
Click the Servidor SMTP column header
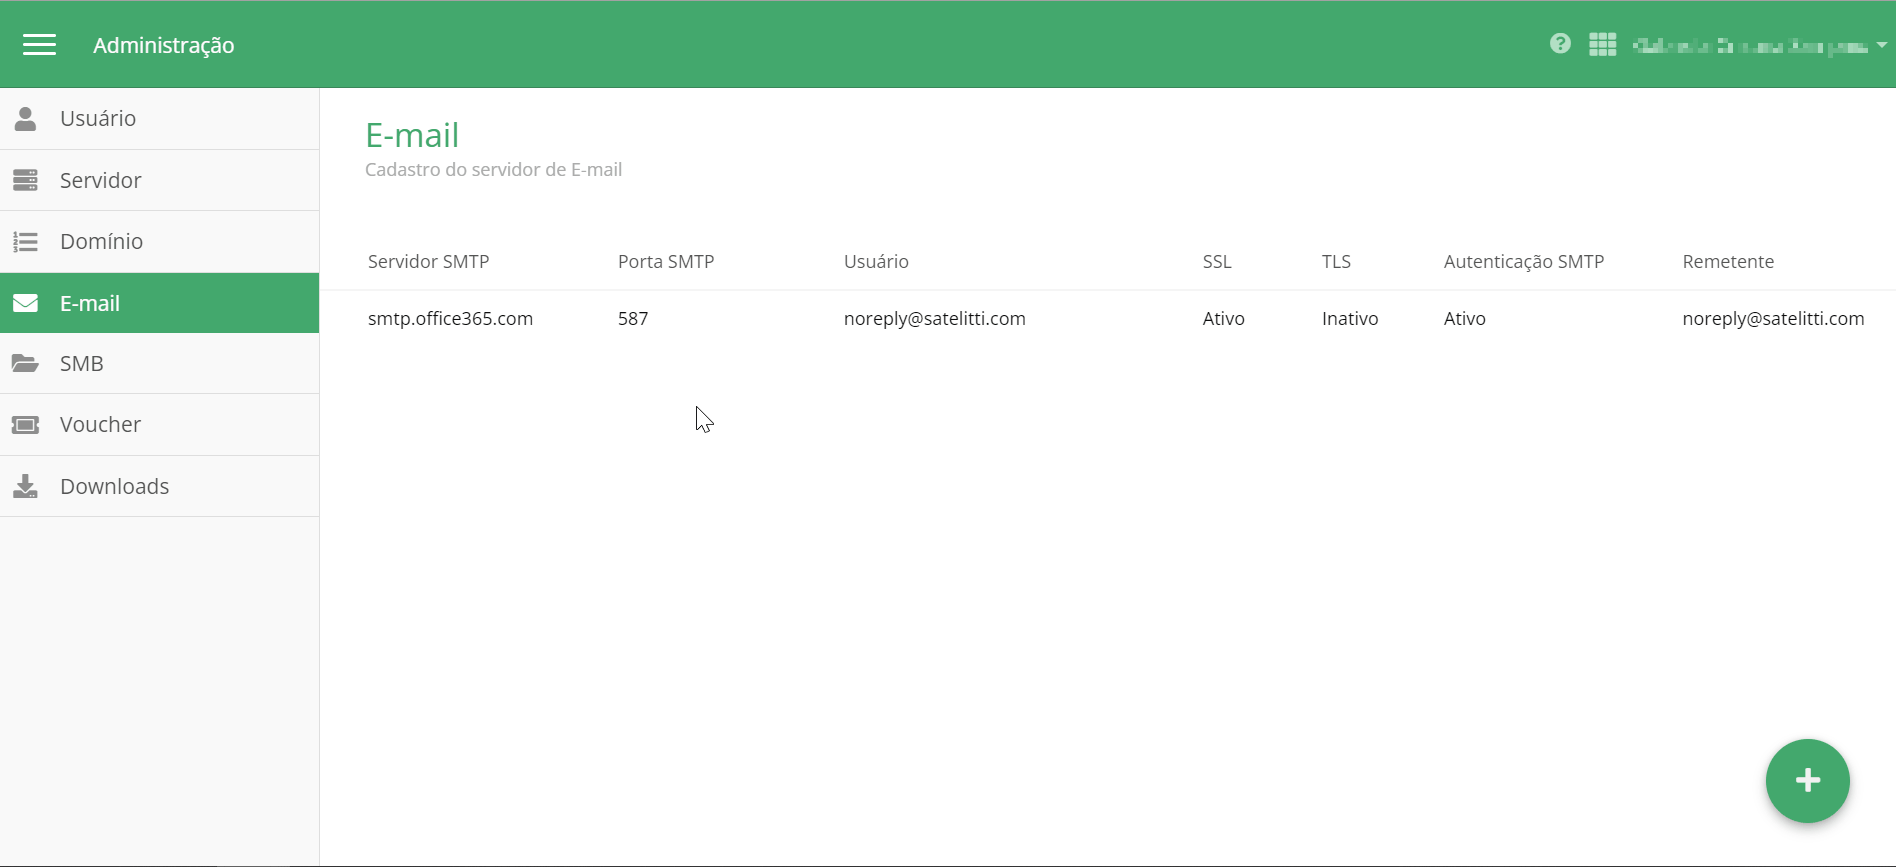pos(428,262)
